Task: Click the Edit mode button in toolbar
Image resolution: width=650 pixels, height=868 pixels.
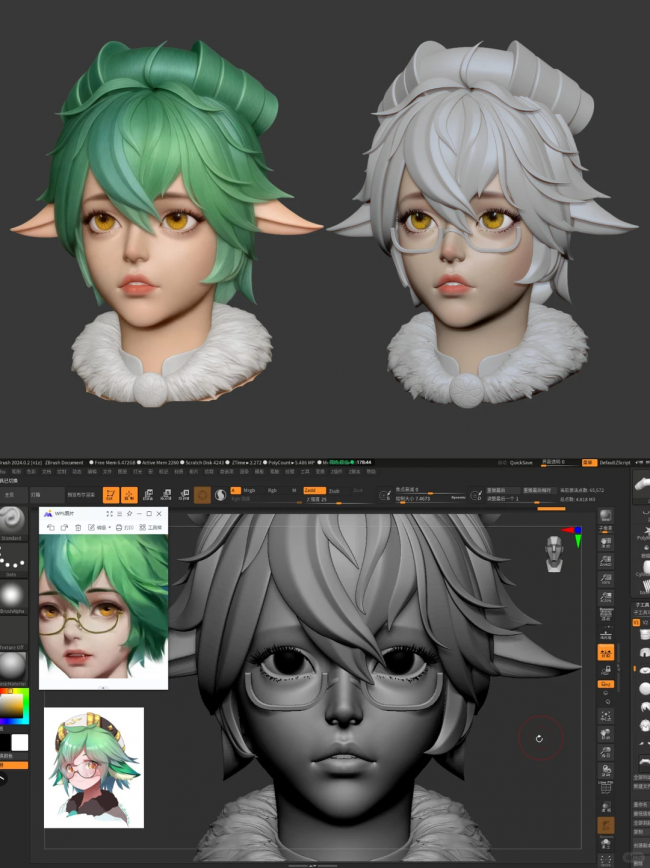Action: tap(109, 494)
